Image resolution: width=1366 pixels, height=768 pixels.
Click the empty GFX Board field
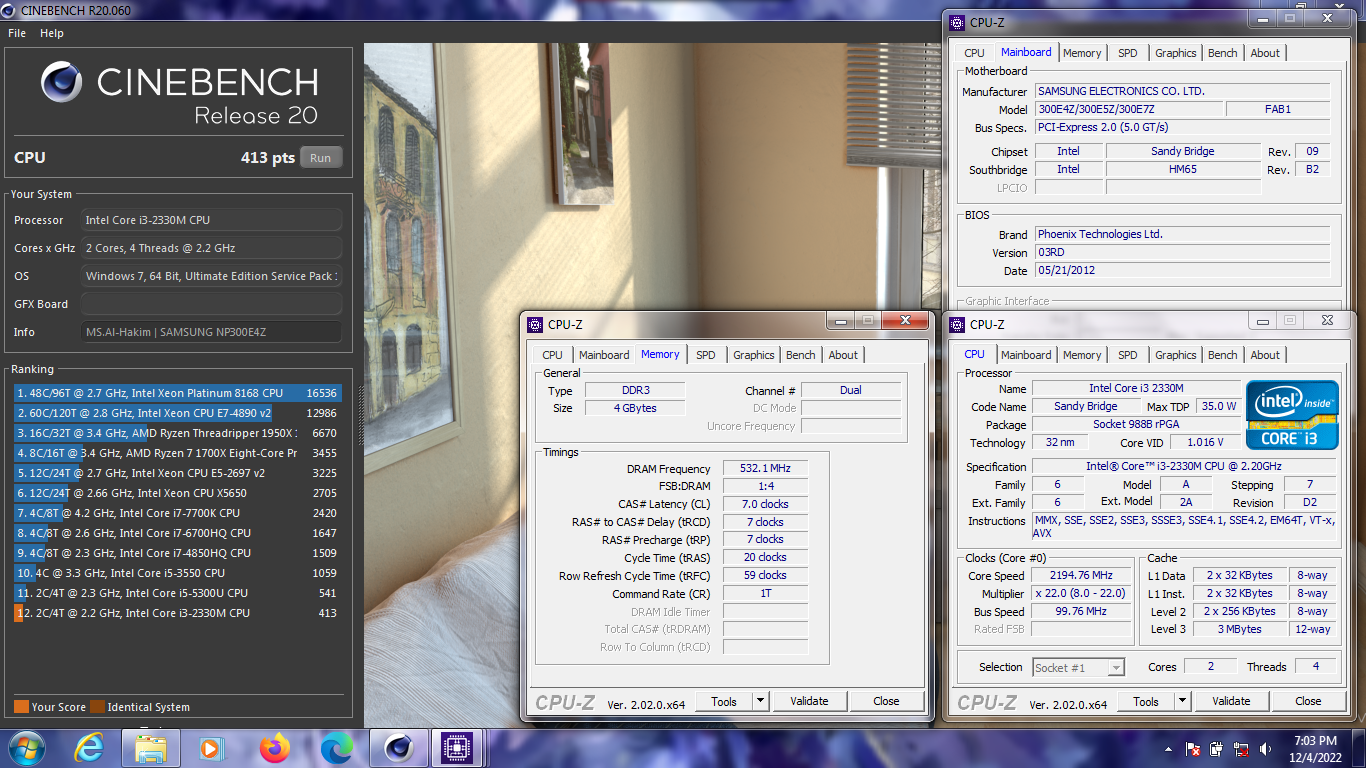(211, 304)
